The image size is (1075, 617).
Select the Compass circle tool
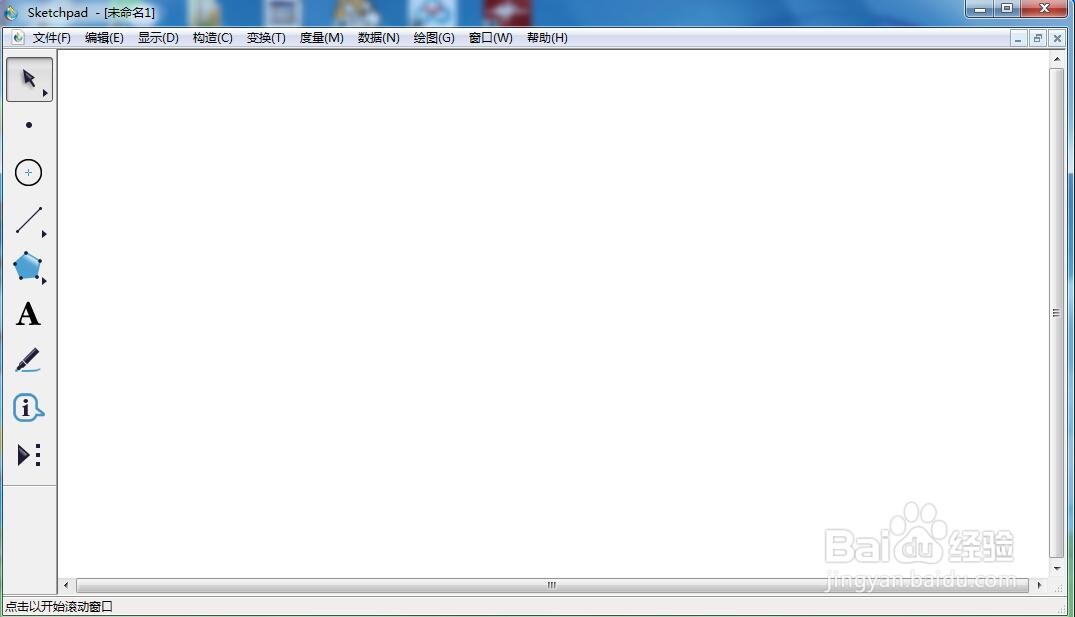point(29,172)
